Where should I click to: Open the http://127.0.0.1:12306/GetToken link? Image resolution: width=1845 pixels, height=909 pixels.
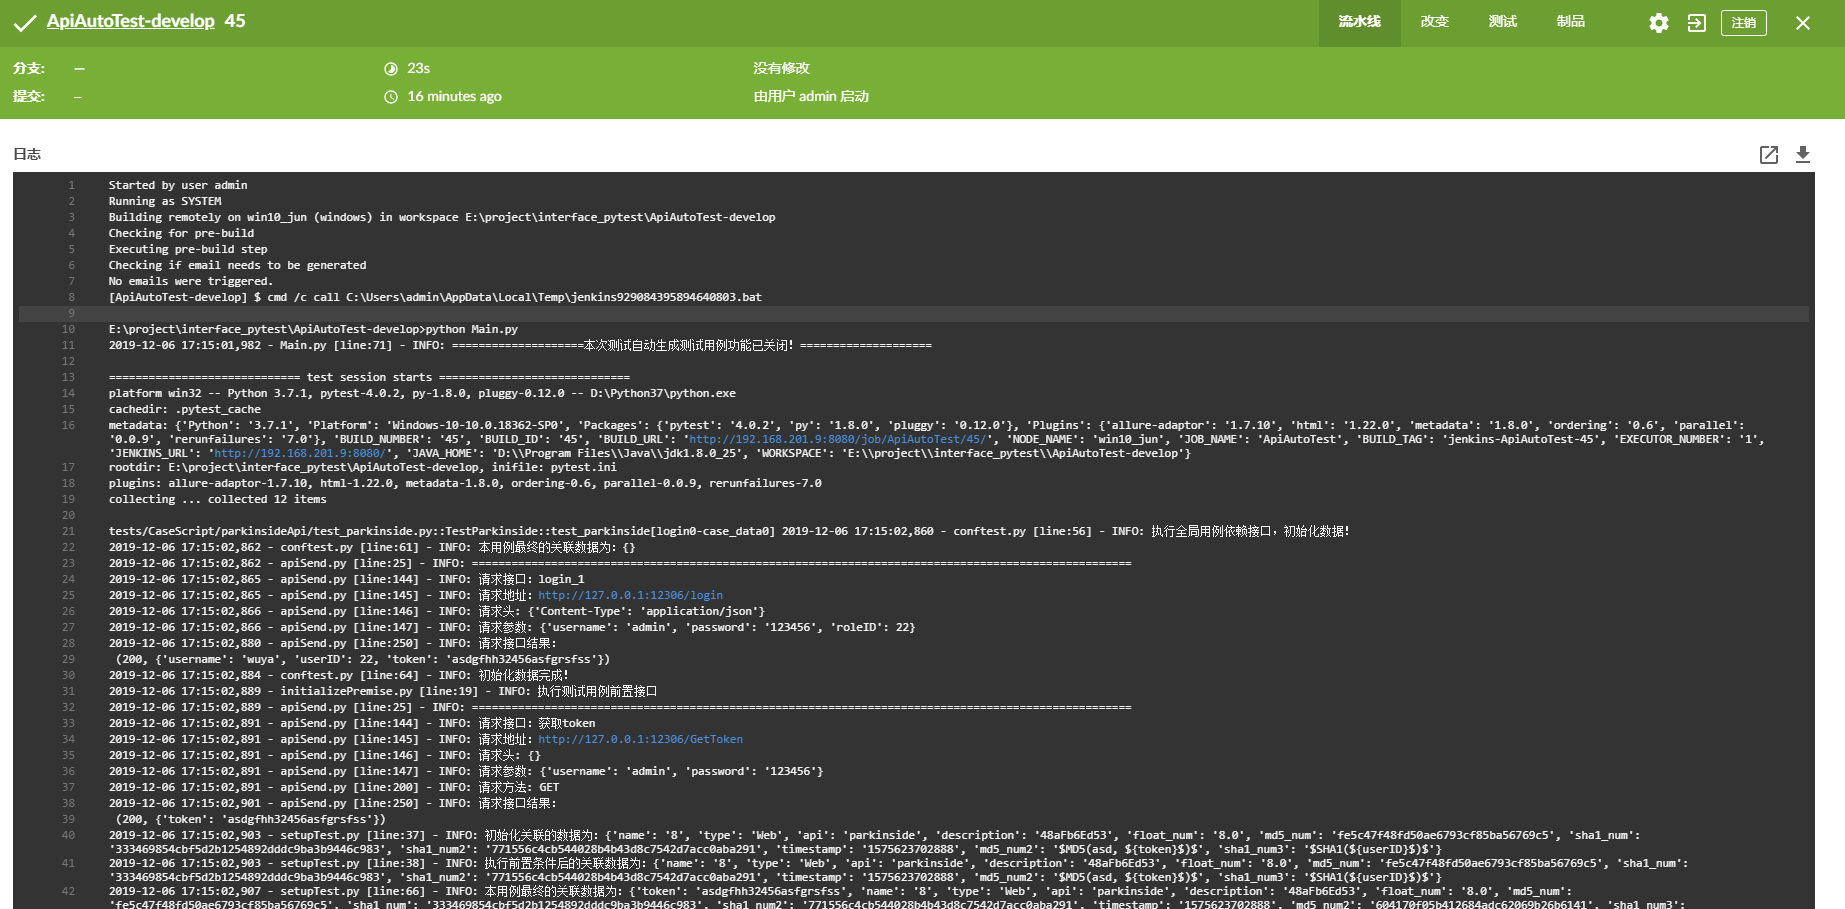(x=640, y=739)
